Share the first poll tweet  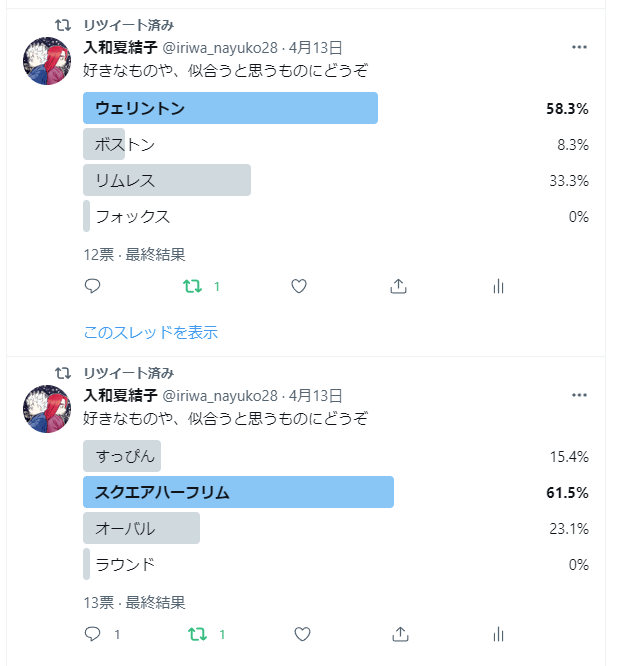pyautogui.click(x=398, y=286)
